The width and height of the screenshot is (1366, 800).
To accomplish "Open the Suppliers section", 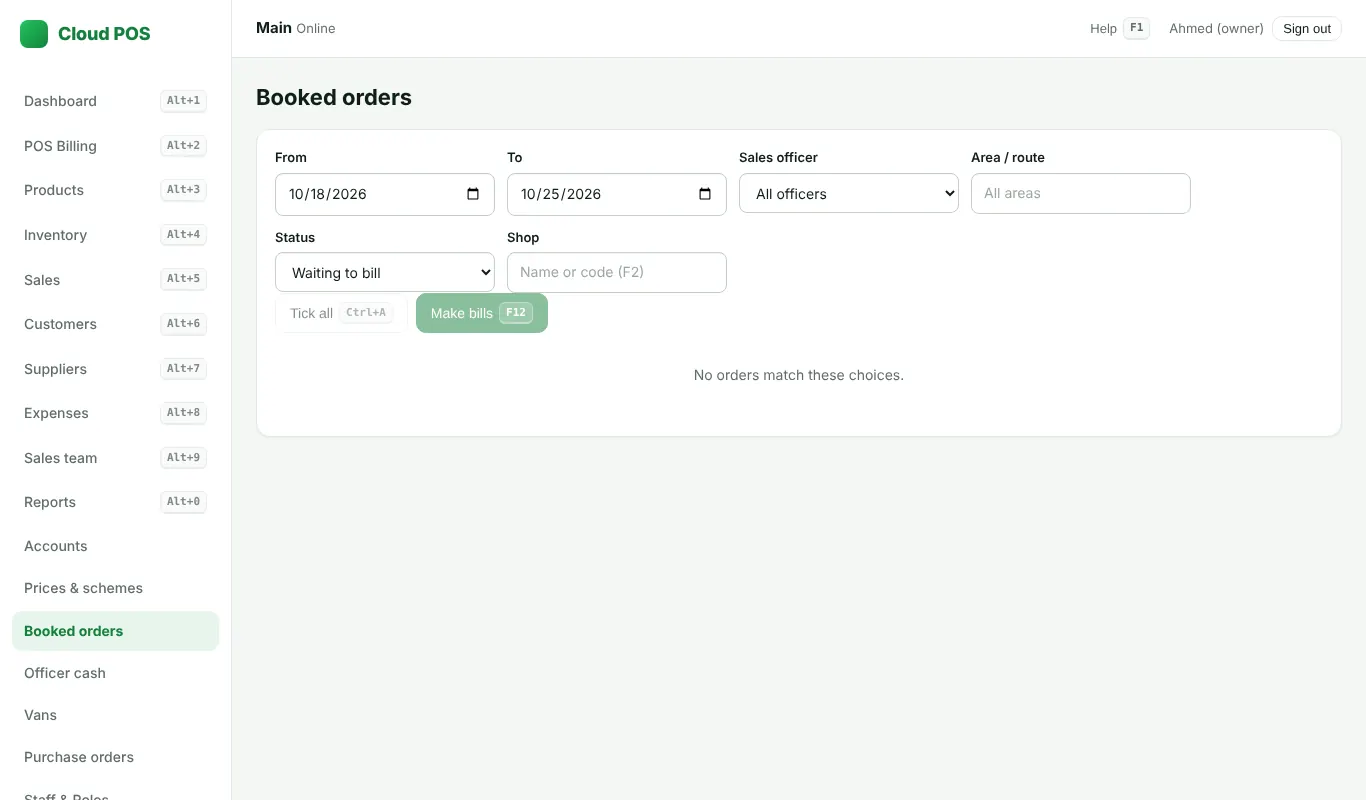I will tap(115, 369).
